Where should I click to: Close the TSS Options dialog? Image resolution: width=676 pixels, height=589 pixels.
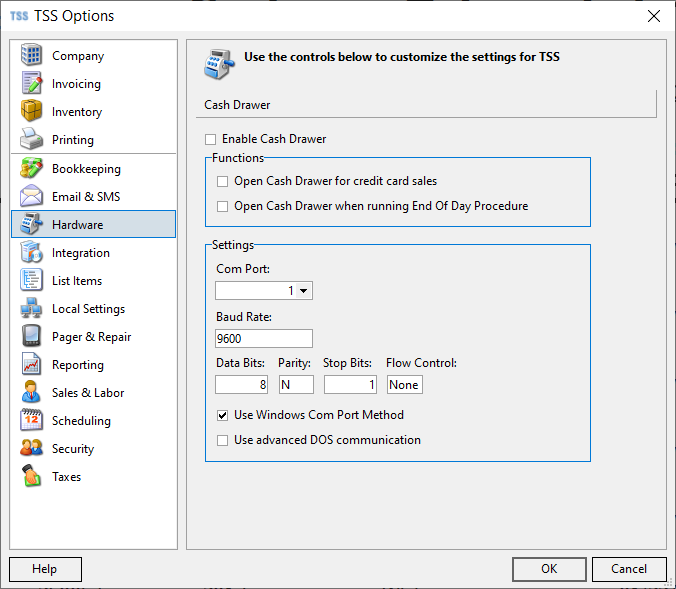[654, 16]
